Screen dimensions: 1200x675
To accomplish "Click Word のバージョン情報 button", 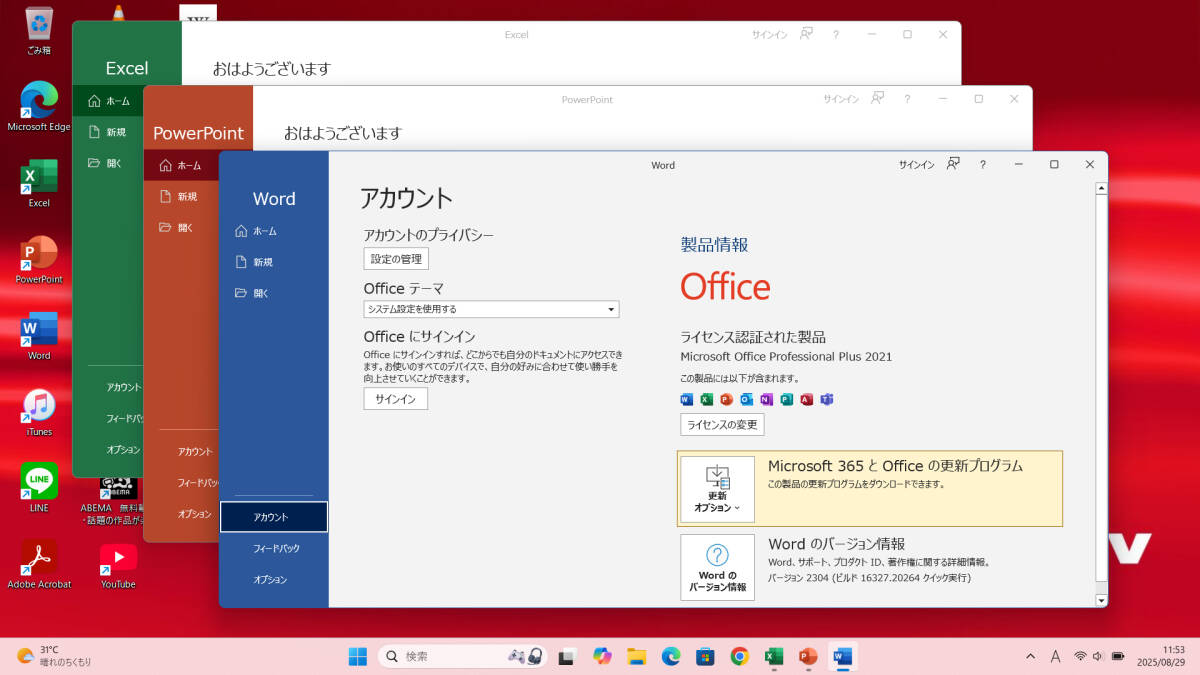I will point(717,567).
